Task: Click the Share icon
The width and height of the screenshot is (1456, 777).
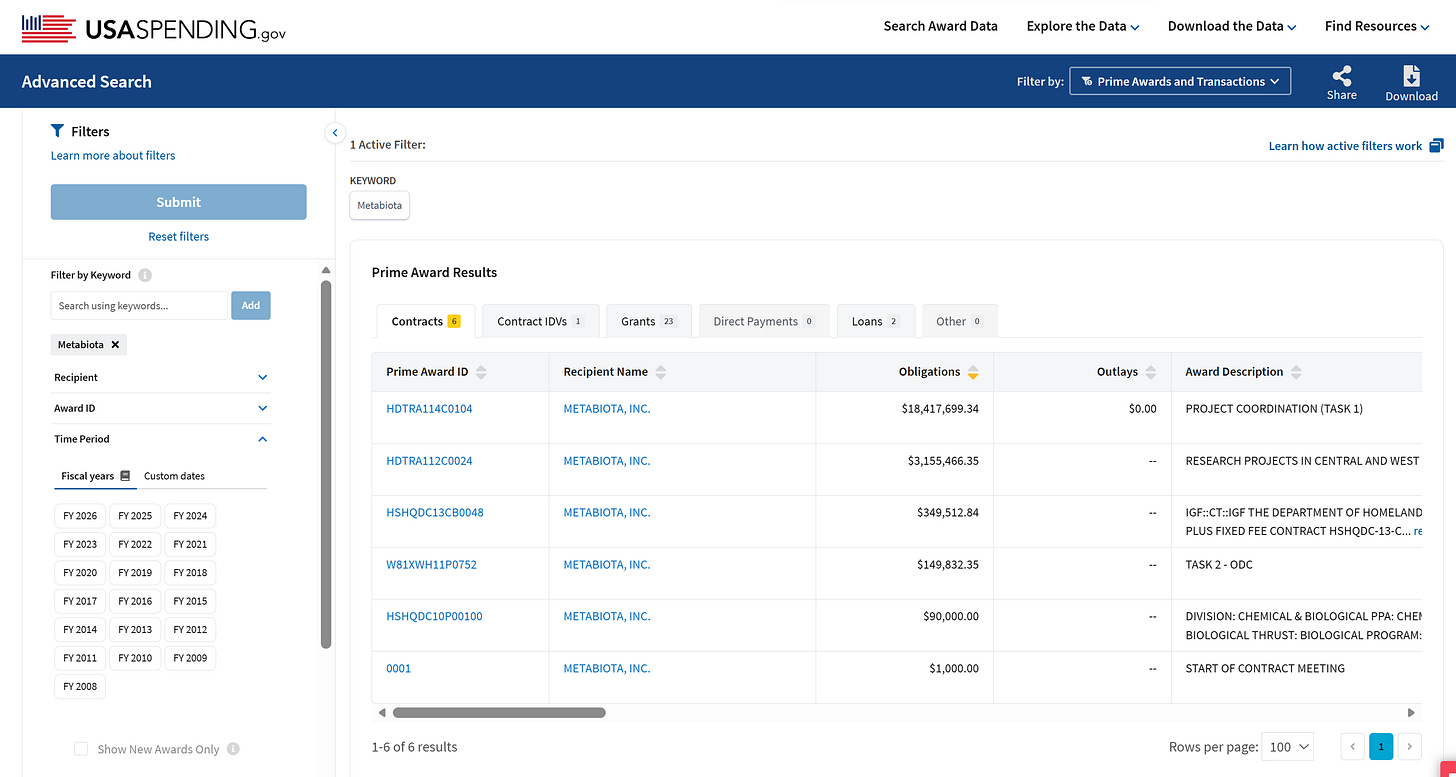Action: pyautogui.click(x=1342, y=76)
